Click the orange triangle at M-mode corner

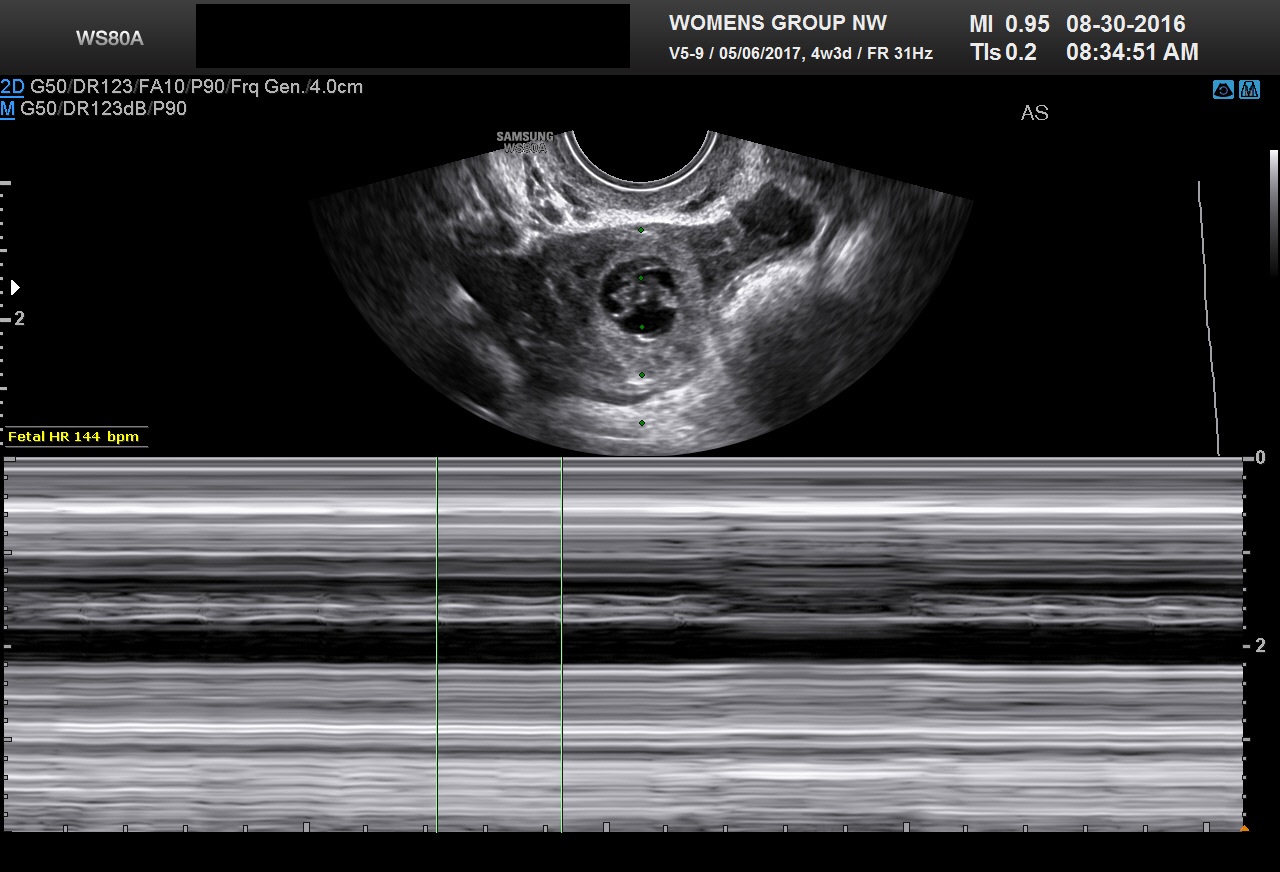click(1244, 828)
